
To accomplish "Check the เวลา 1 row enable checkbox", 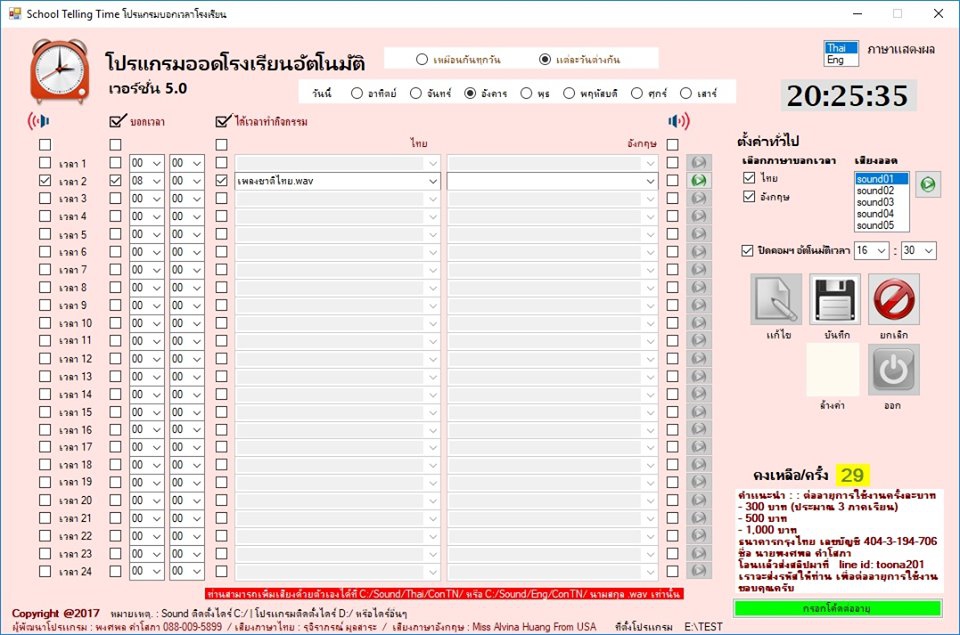I will point(45,163).
